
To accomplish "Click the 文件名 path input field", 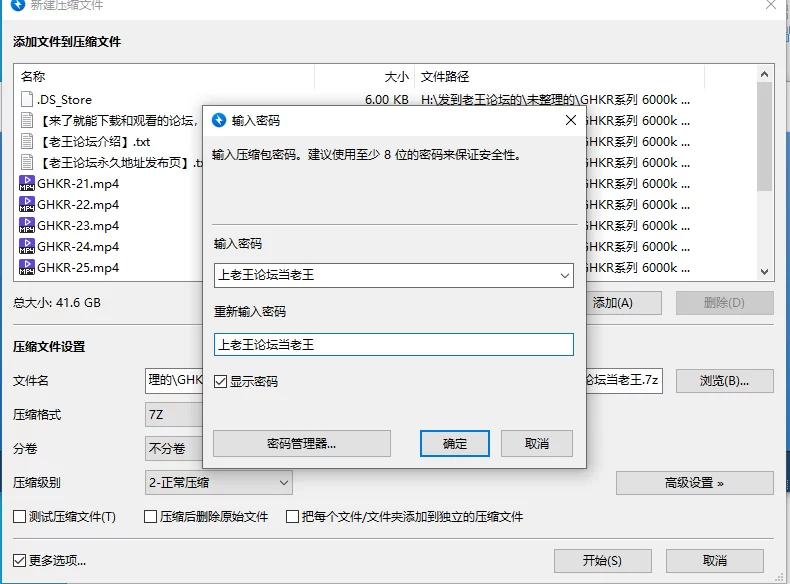I will [x=174, y=381].
